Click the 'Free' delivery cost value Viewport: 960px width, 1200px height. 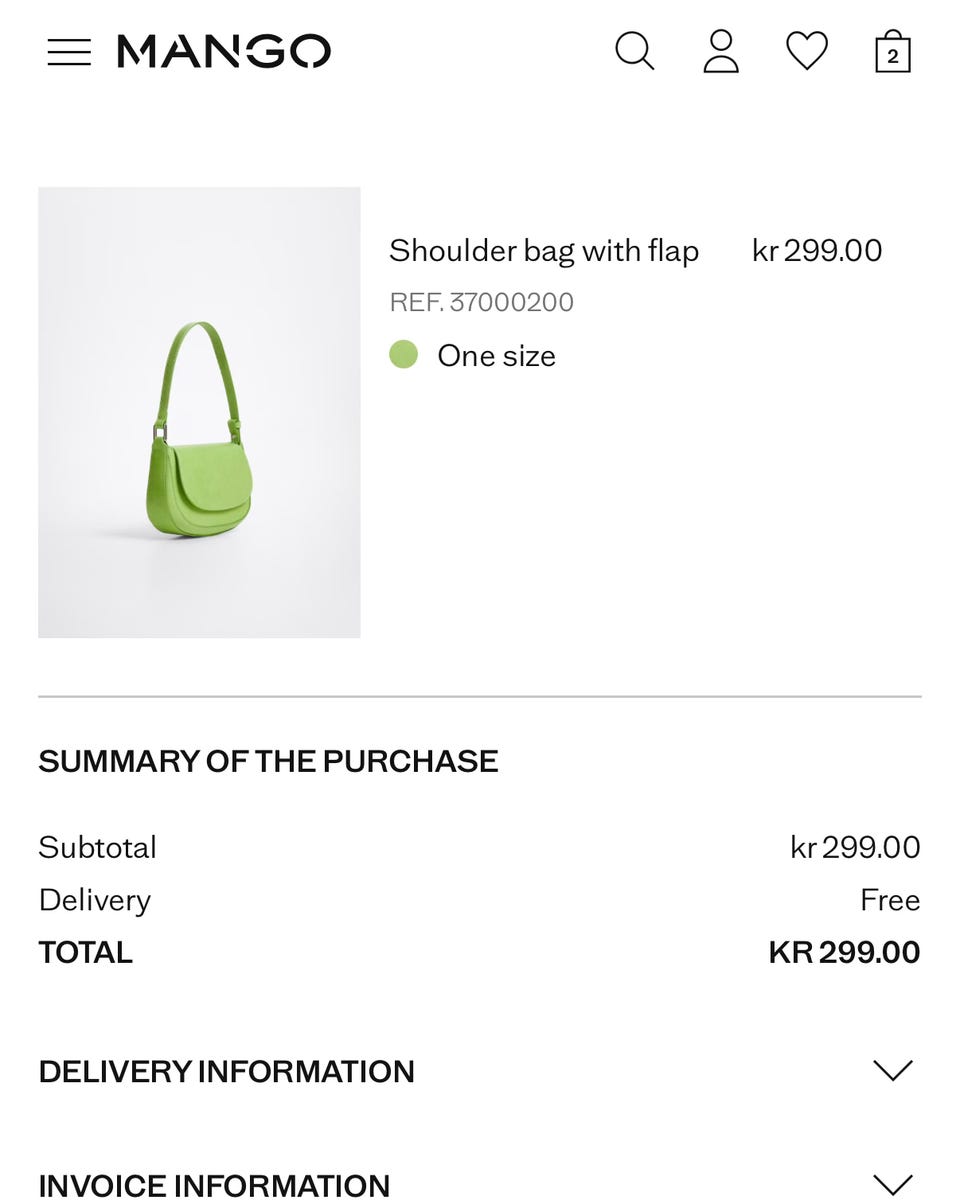pyautogui.click(x=889, y=900)
